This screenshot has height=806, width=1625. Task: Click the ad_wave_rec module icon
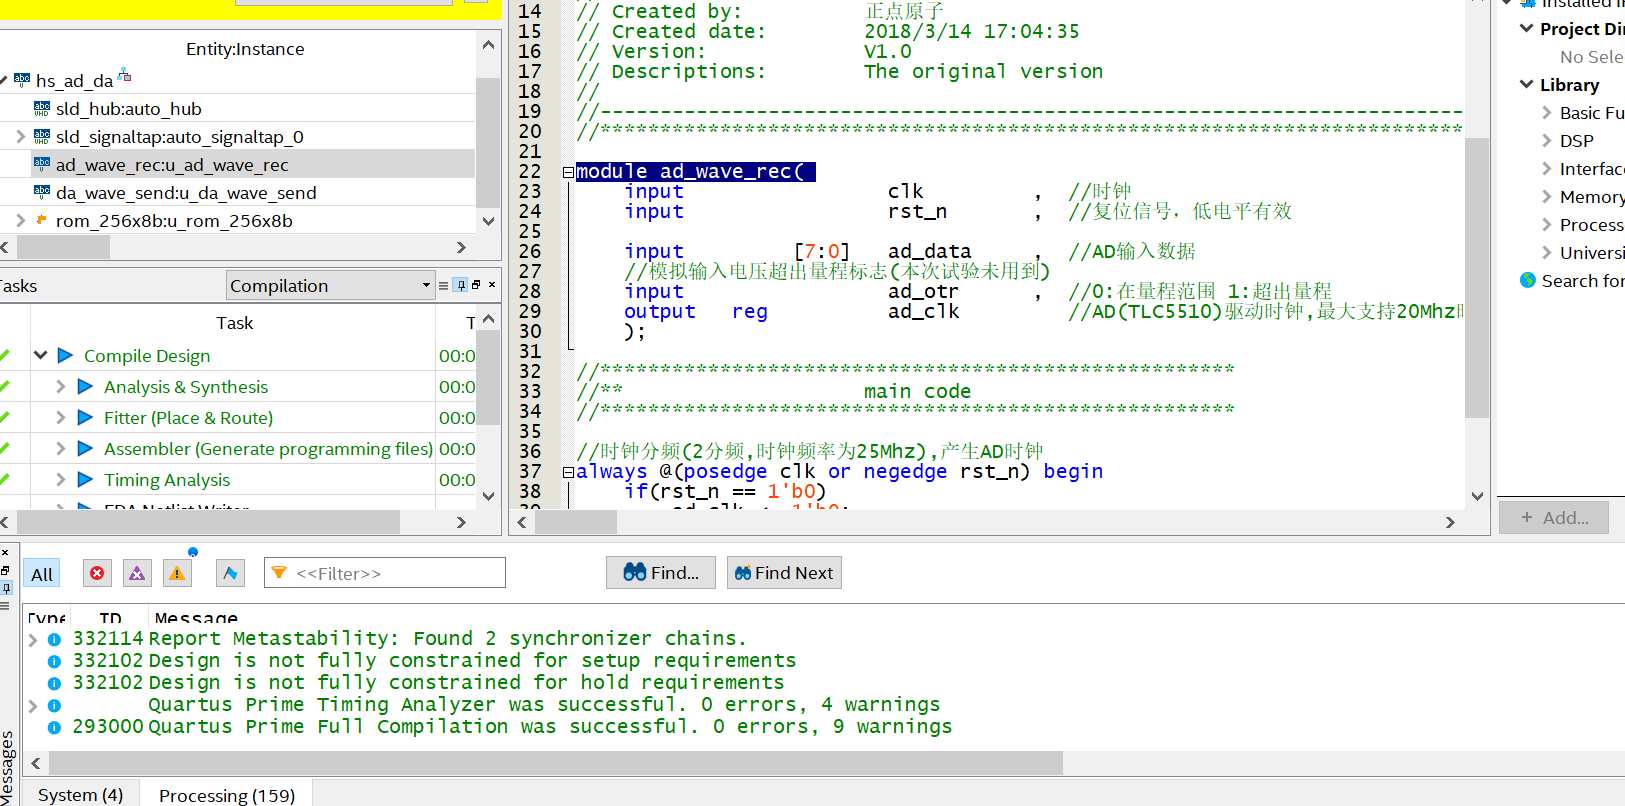click(42, 163)
